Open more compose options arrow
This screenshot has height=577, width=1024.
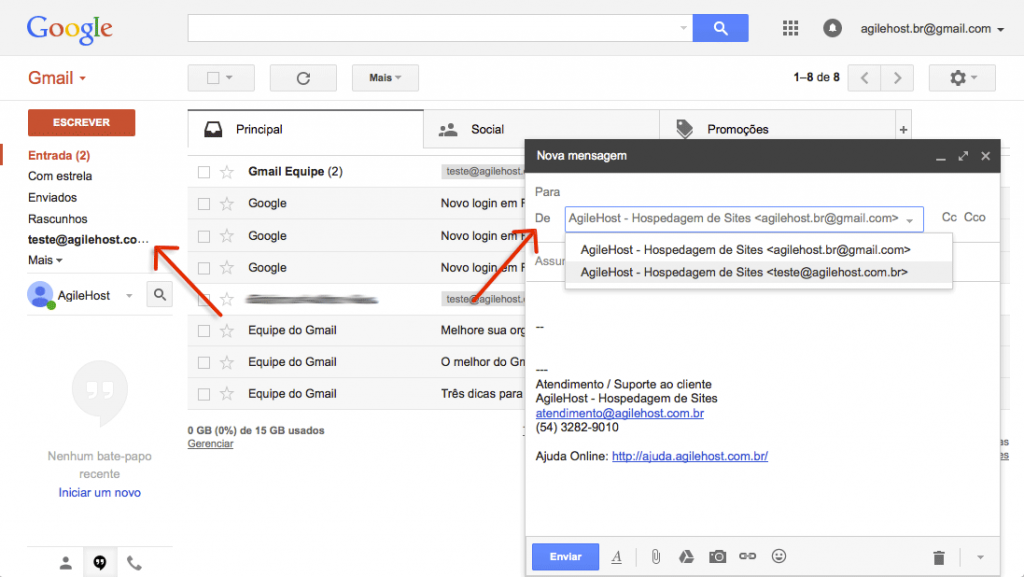tap(980, 557)
